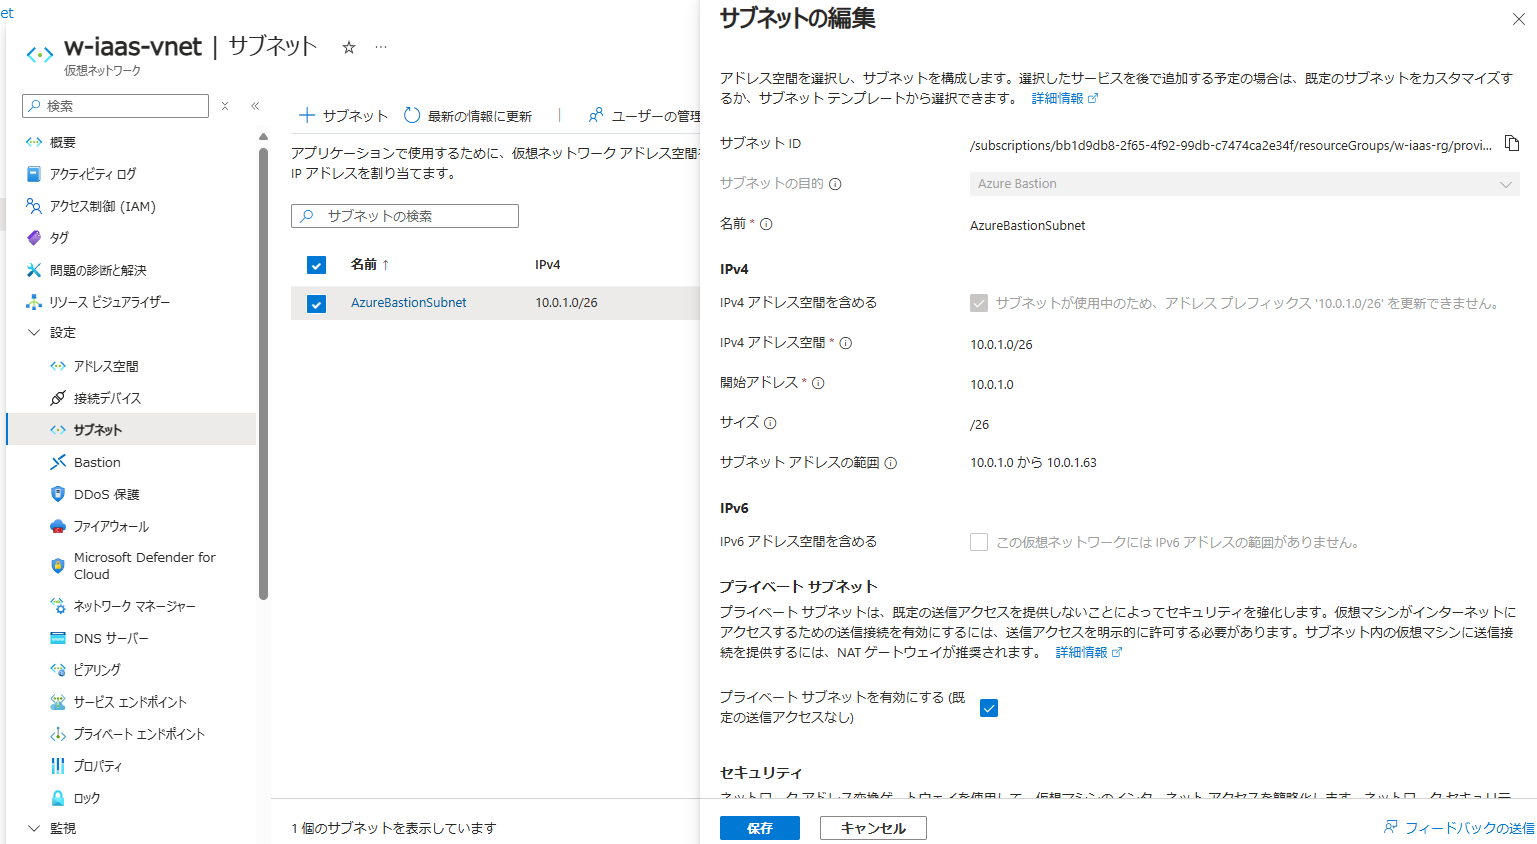The height and width of the screenshot is (844, 1537).
Task: Click the ネットワーク マネージャー icon
Action: [58, 606]
